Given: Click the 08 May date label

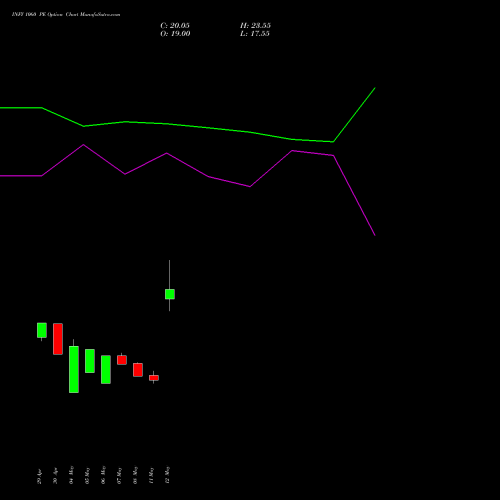Looking at the screenshot, I should (135, 475).
